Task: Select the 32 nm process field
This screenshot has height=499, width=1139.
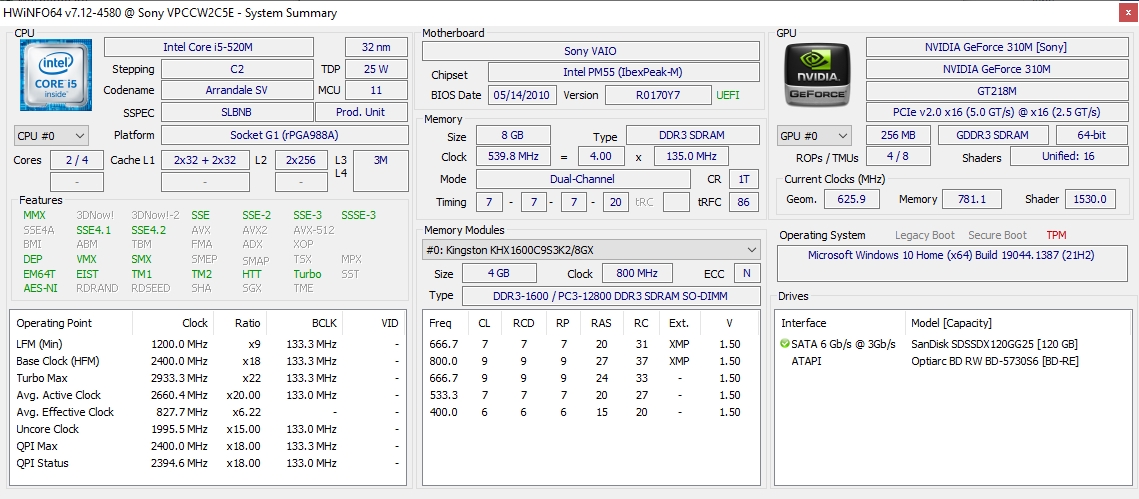Action: tap(376, 47)
